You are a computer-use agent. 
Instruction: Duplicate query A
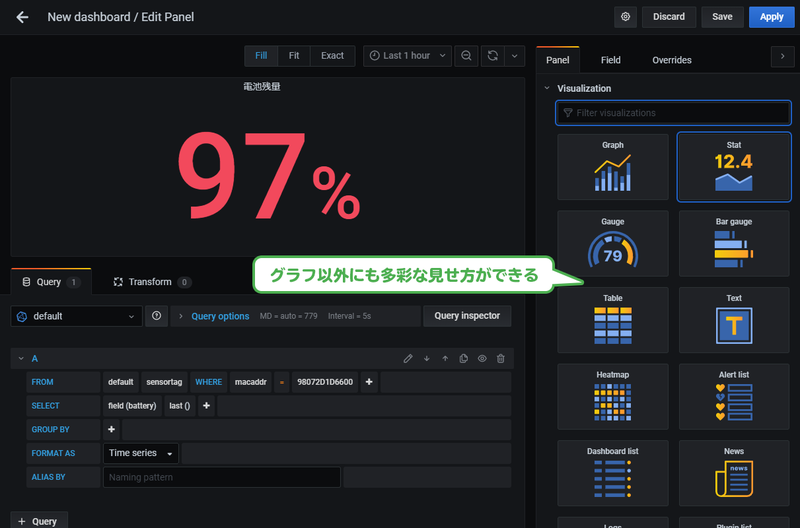click(x=463, y=359)
